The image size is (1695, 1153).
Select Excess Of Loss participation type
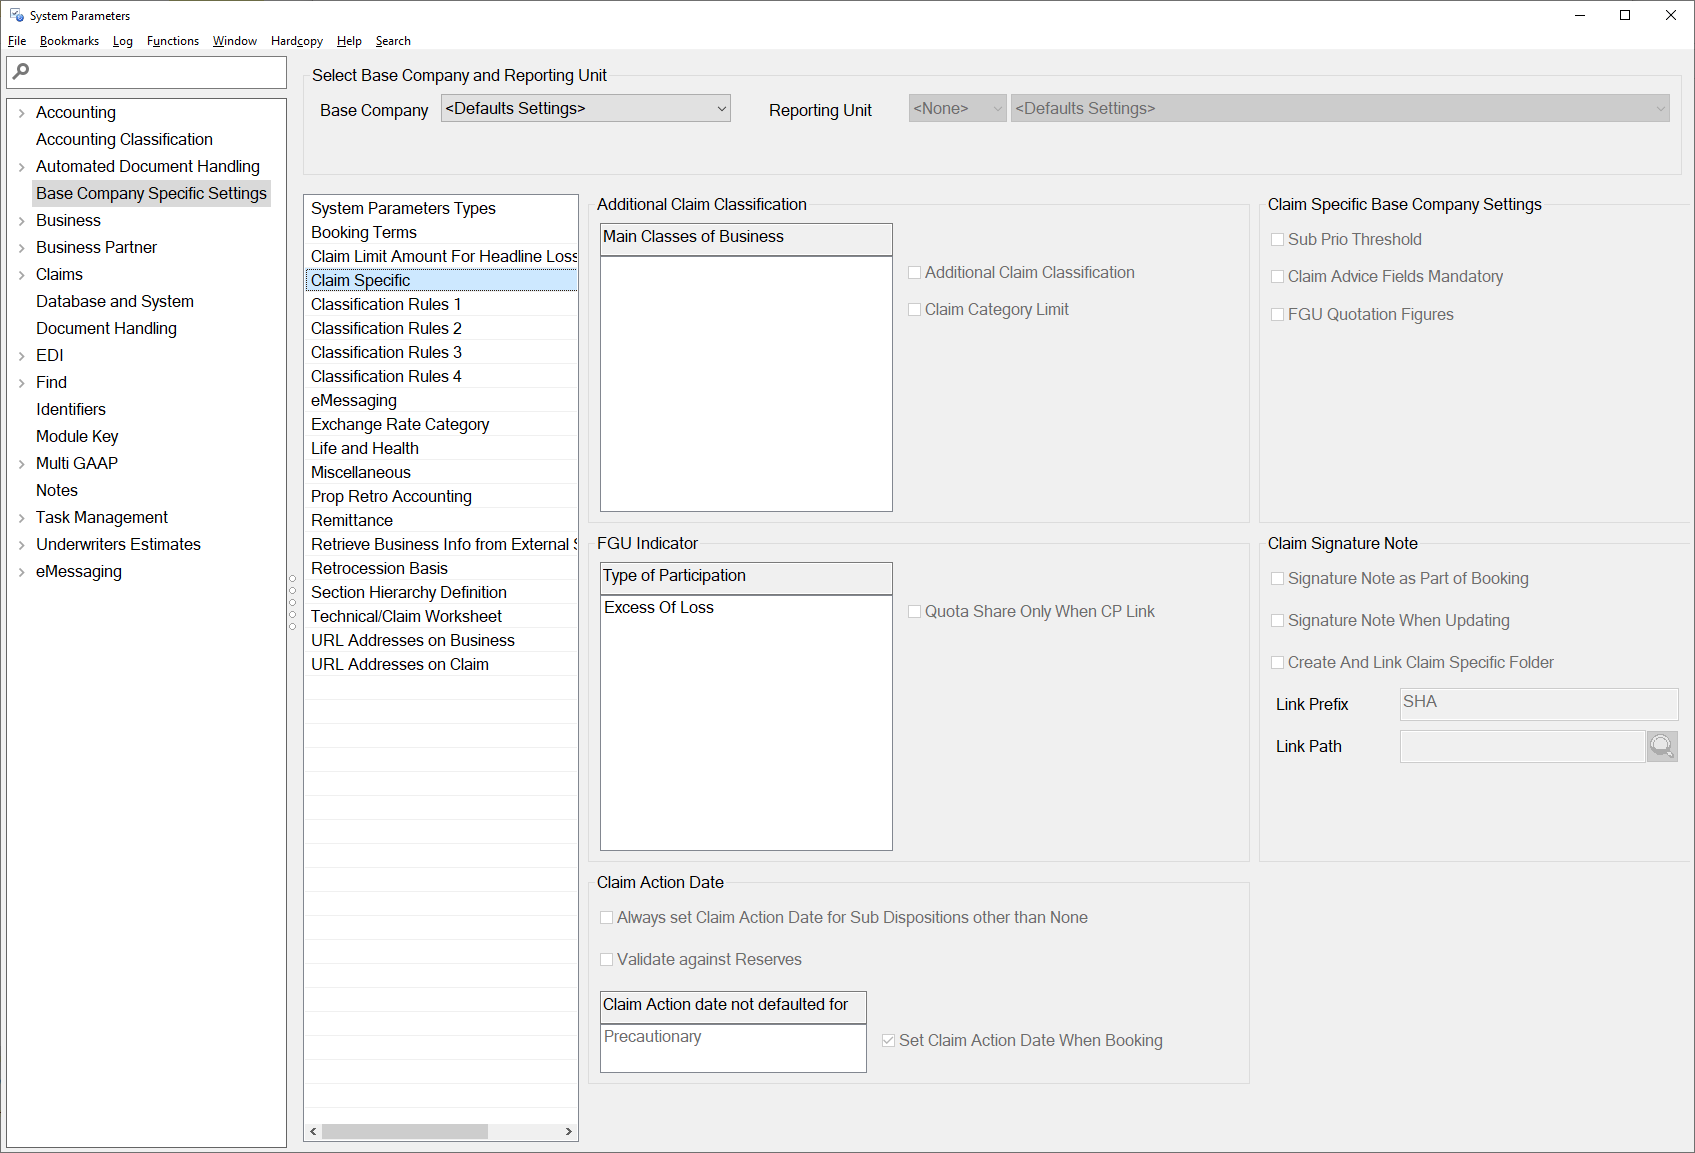point(659,608)
